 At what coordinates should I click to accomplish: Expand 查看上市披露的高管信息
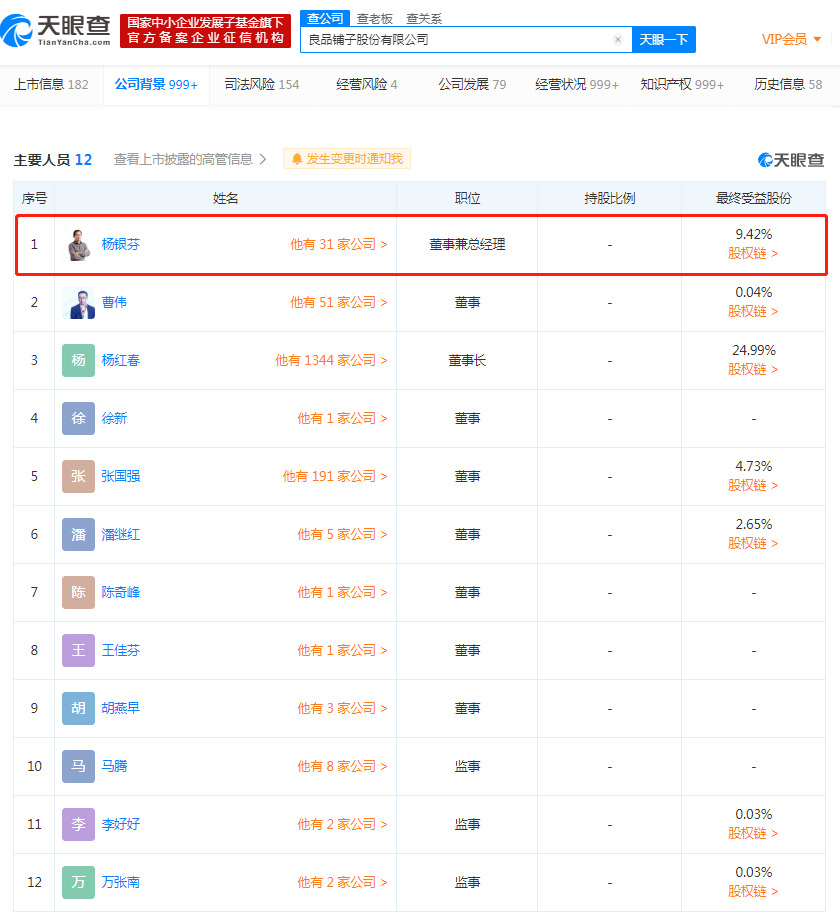click(190, 159)
